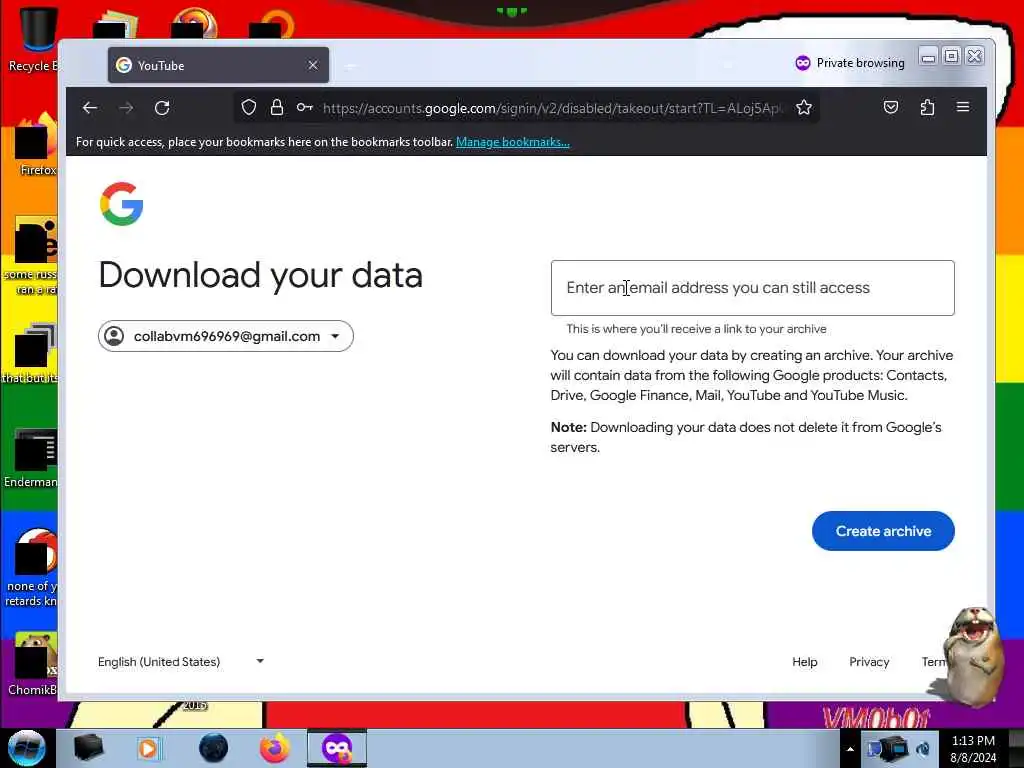Open the Pocket save icon
1024x768 pixels.
[x=891, y=107]
